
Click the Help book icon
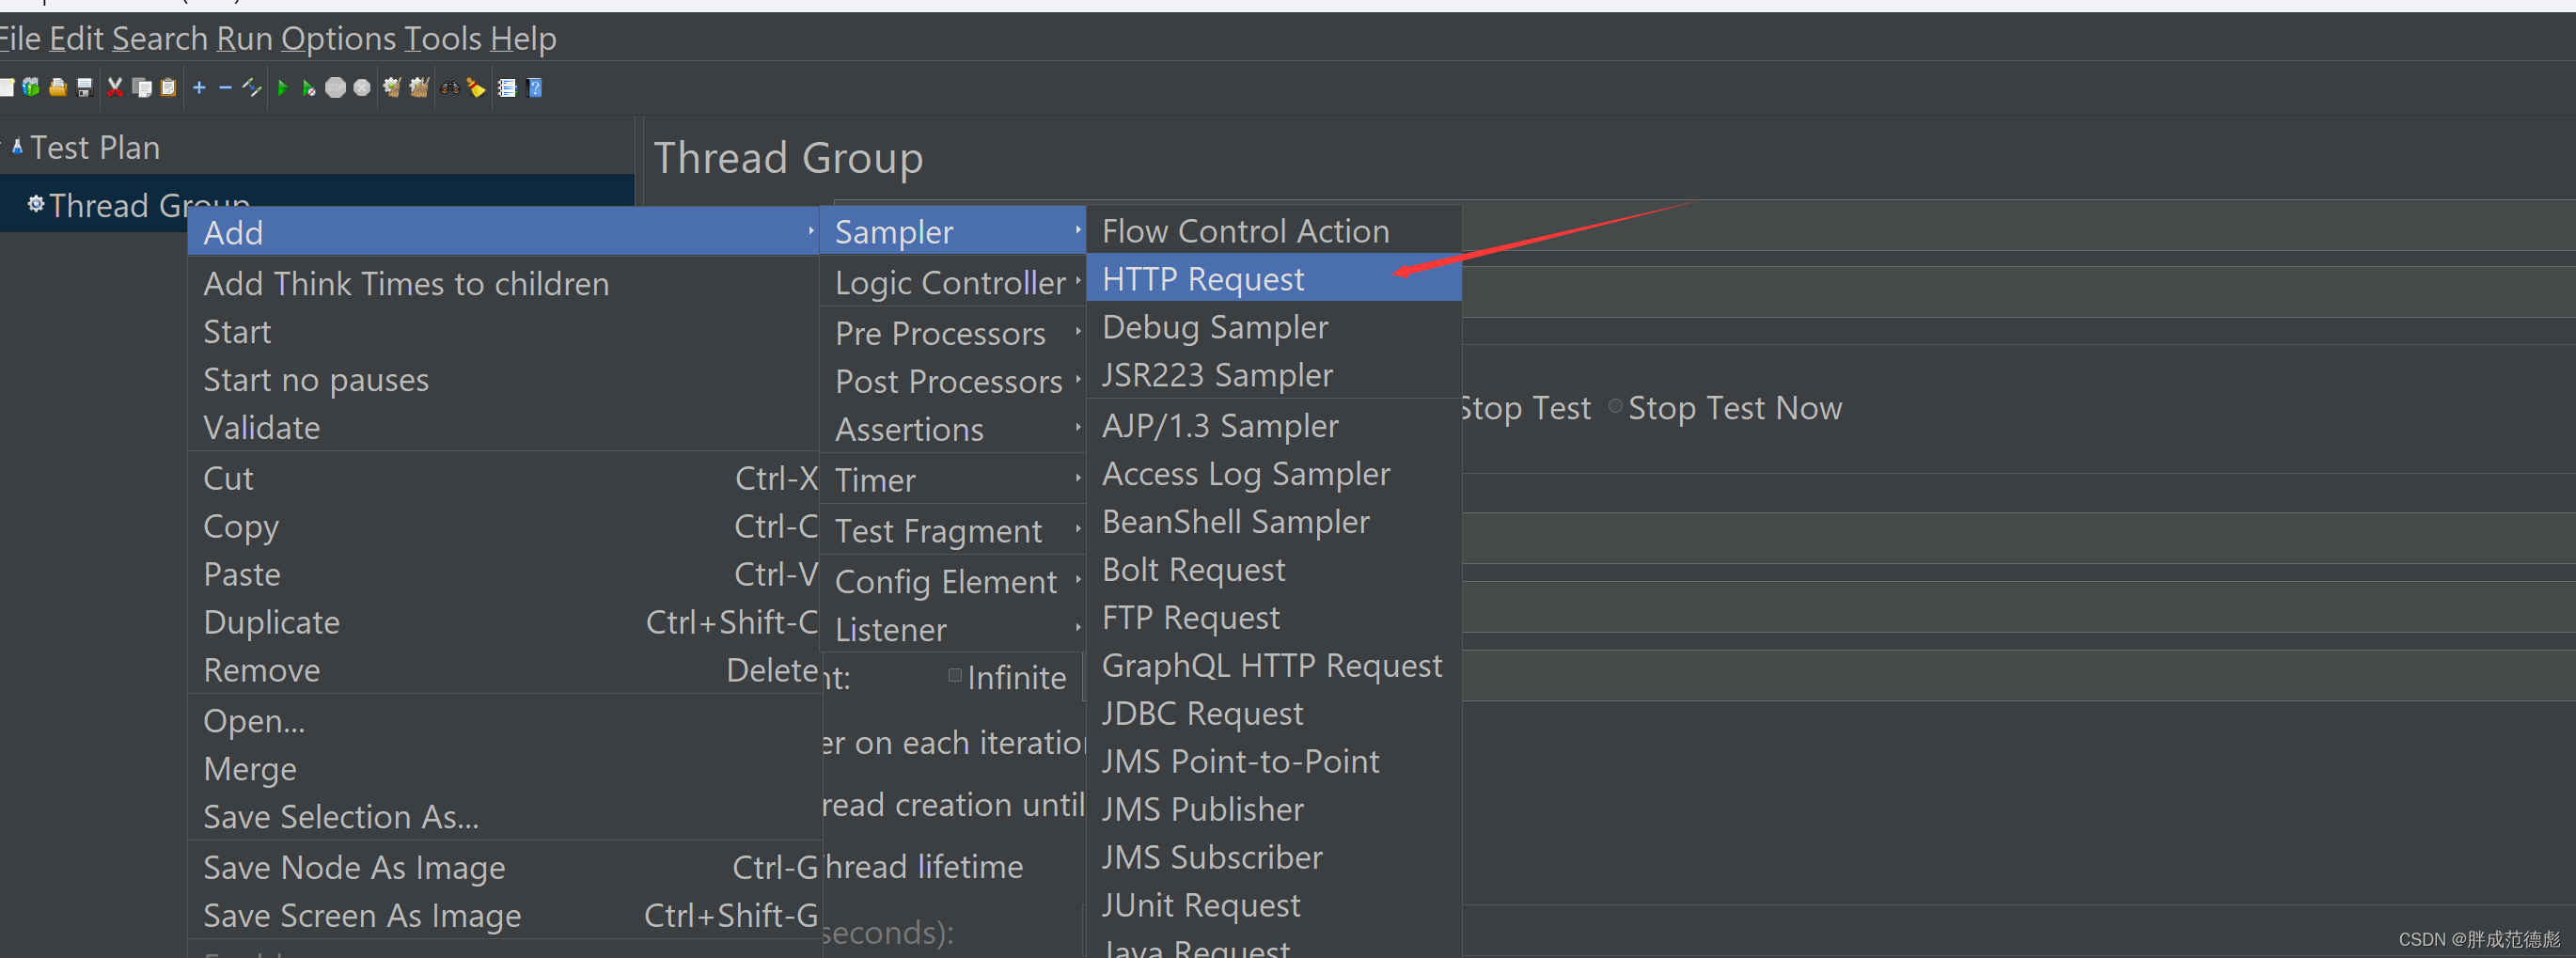[x=535, y=88]
